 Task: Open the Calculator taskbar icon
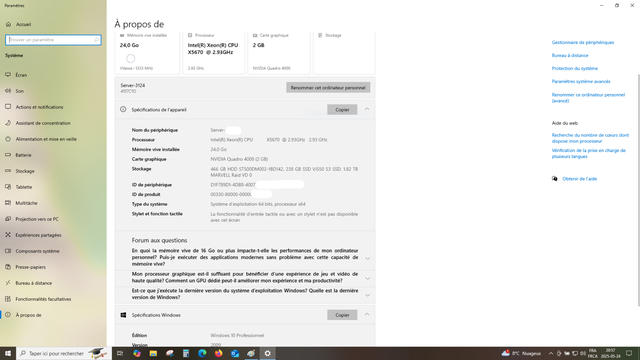click(186, 353)
